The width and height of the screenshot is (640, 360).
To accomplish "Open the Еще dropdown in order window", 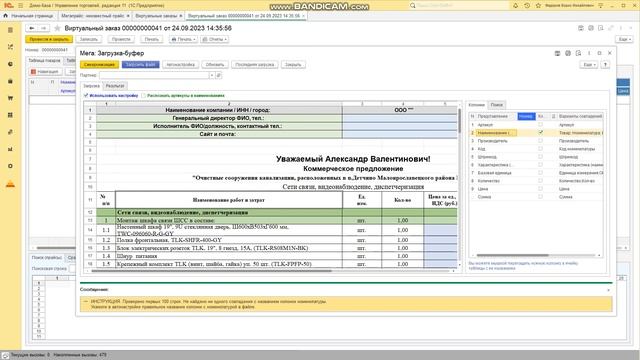I will pos(624,39).
